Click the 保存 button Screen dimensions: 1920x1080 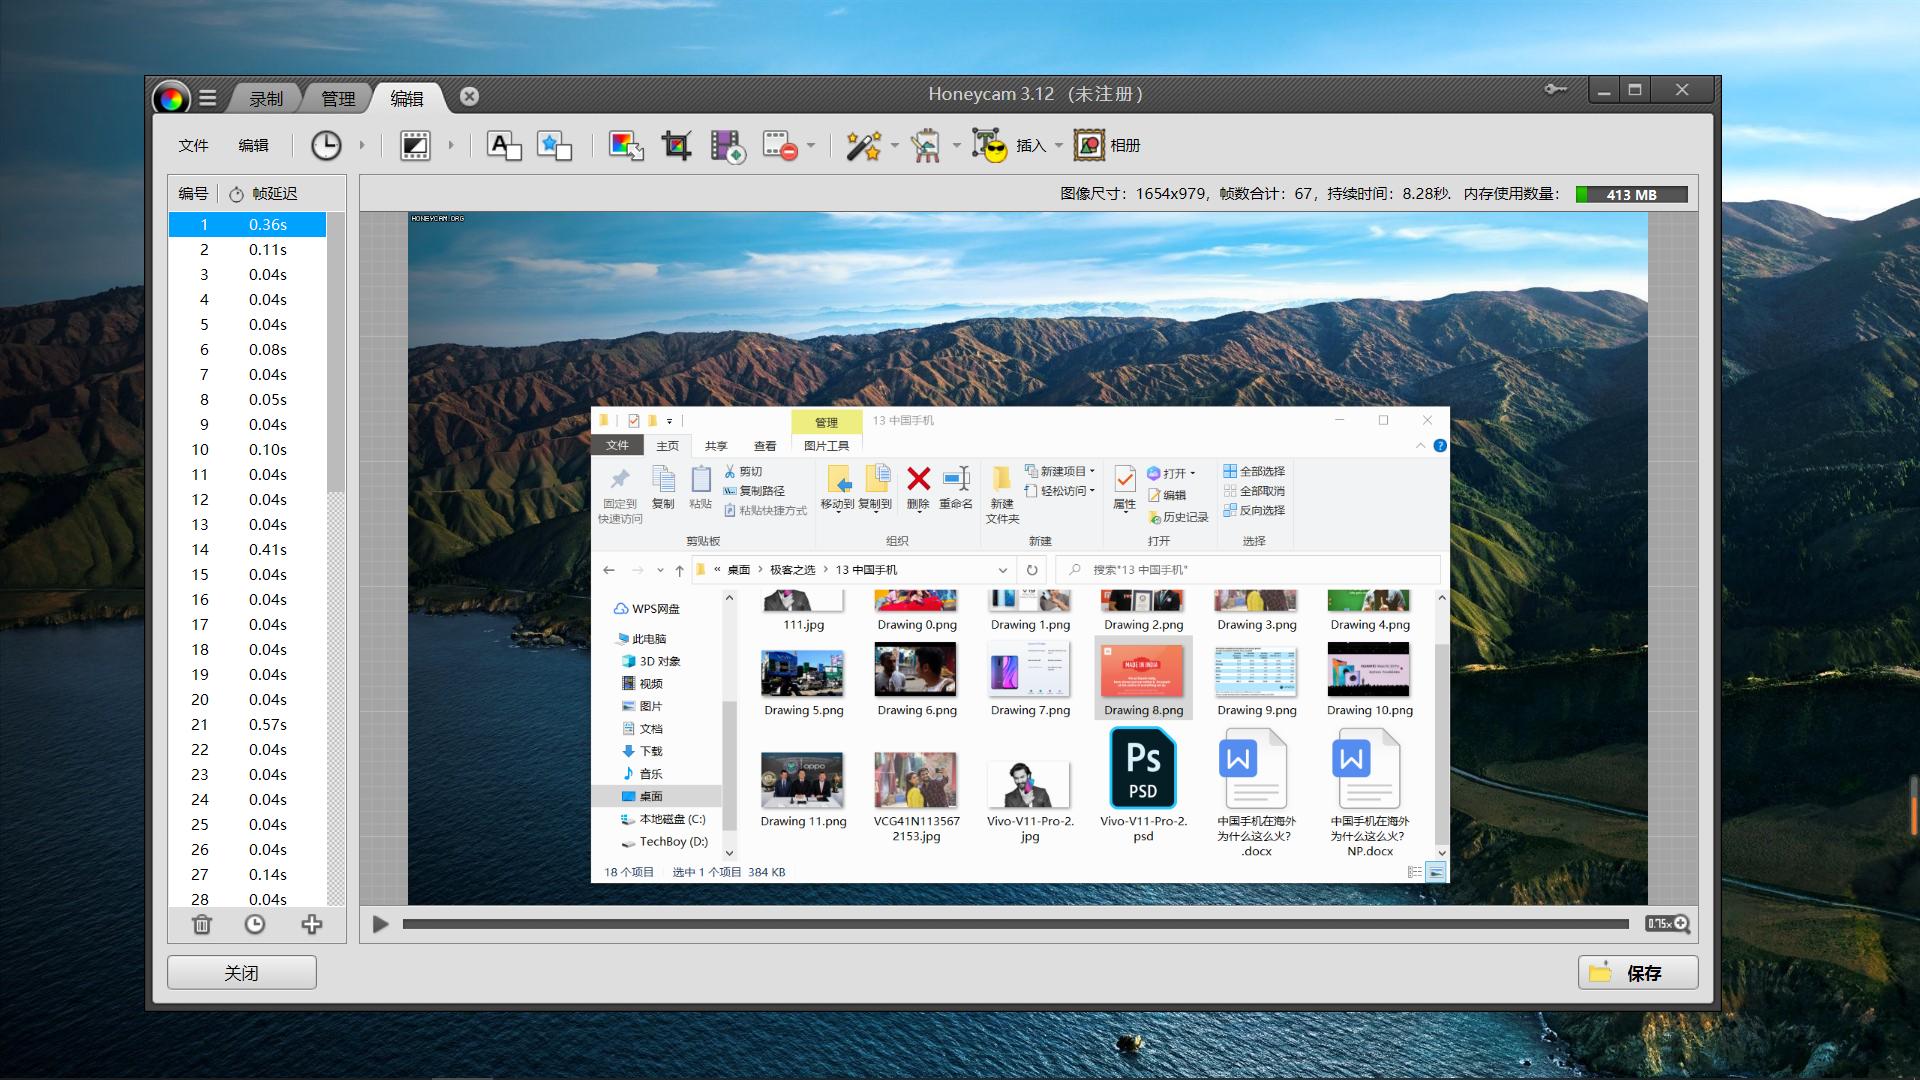(1638, 973)
